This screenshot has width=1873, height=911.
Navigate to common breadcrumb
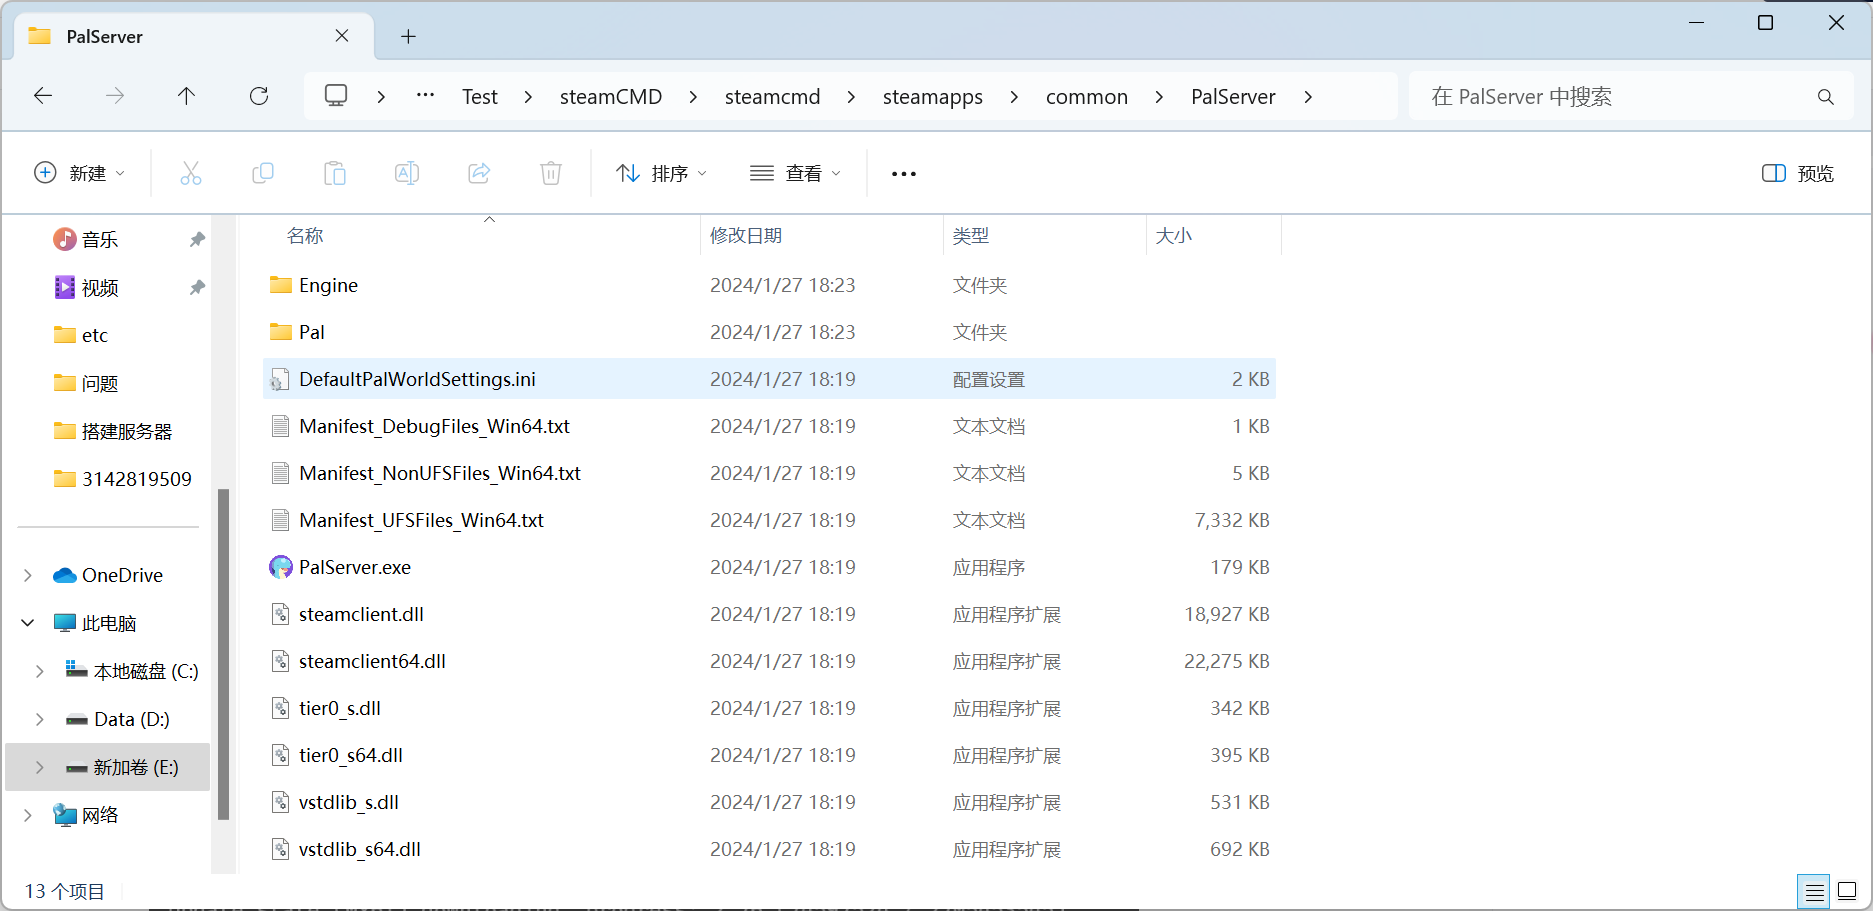pos(1087,97)
